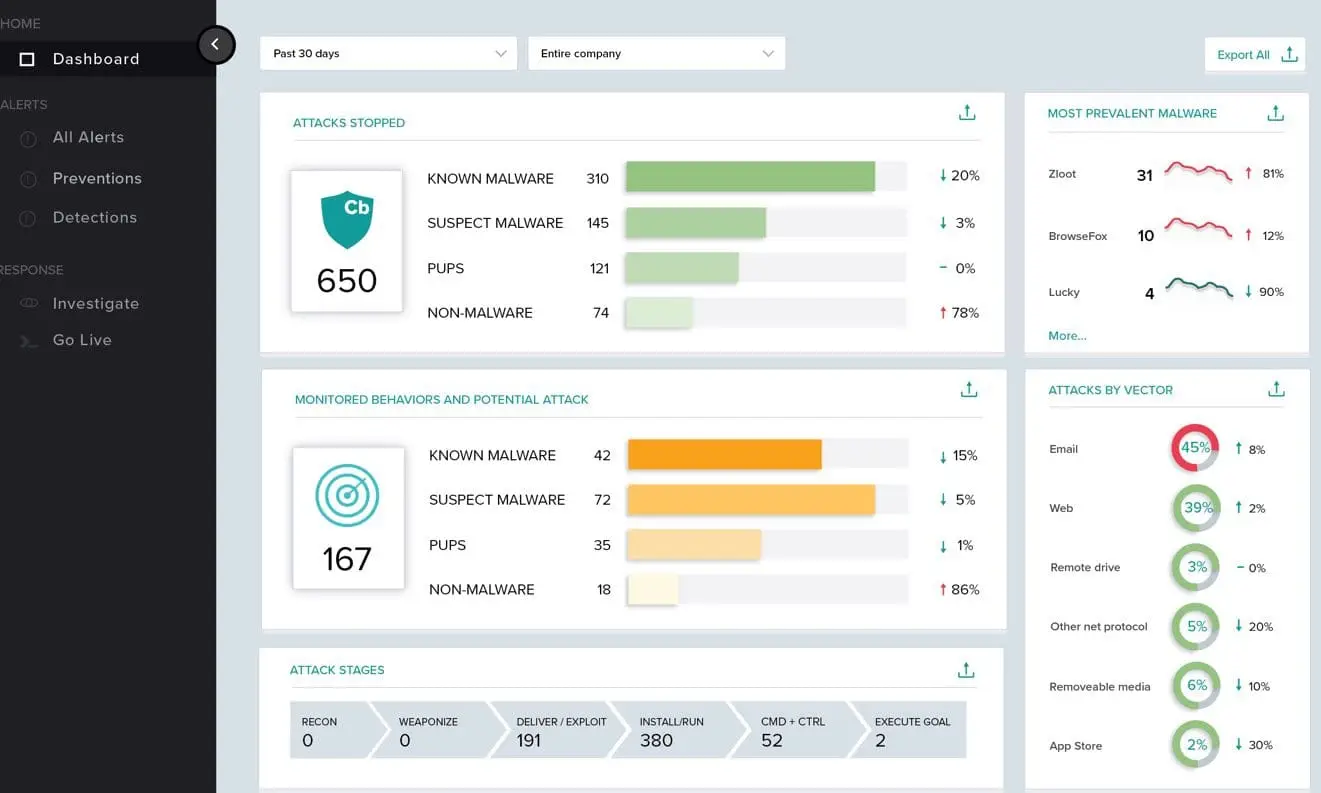
Task: Click the pale Non-Malware 18 bar
Action: click(x=652, y=589)
